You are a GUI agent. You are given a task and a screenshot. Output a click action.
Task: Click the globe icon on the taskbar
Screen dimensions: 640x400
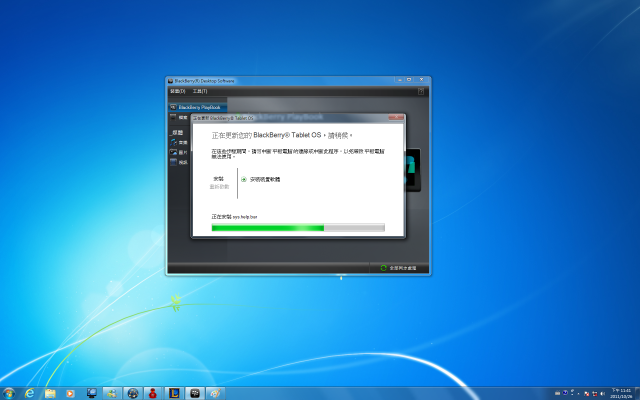133,393
